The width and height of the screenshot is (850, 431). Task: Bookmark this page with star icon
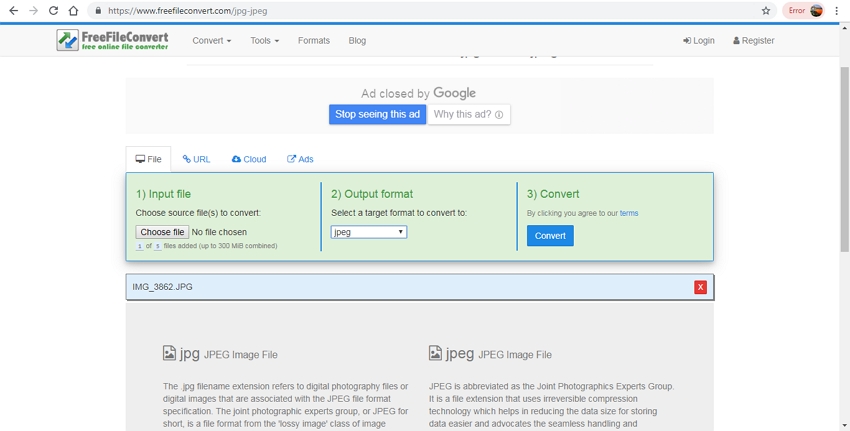coord(766,11)
